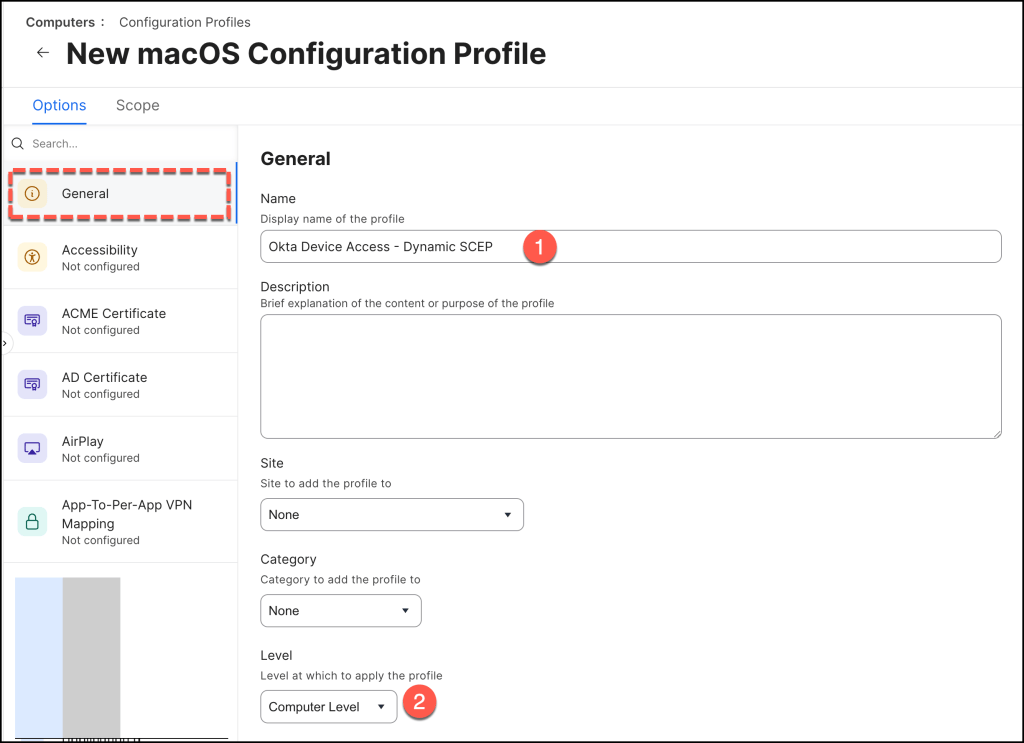Image resolution: width=1024 pixels, height=743 pixels.
Task: Click the magnifier icon in the sidebar search
Action: [x=18, y=144]
